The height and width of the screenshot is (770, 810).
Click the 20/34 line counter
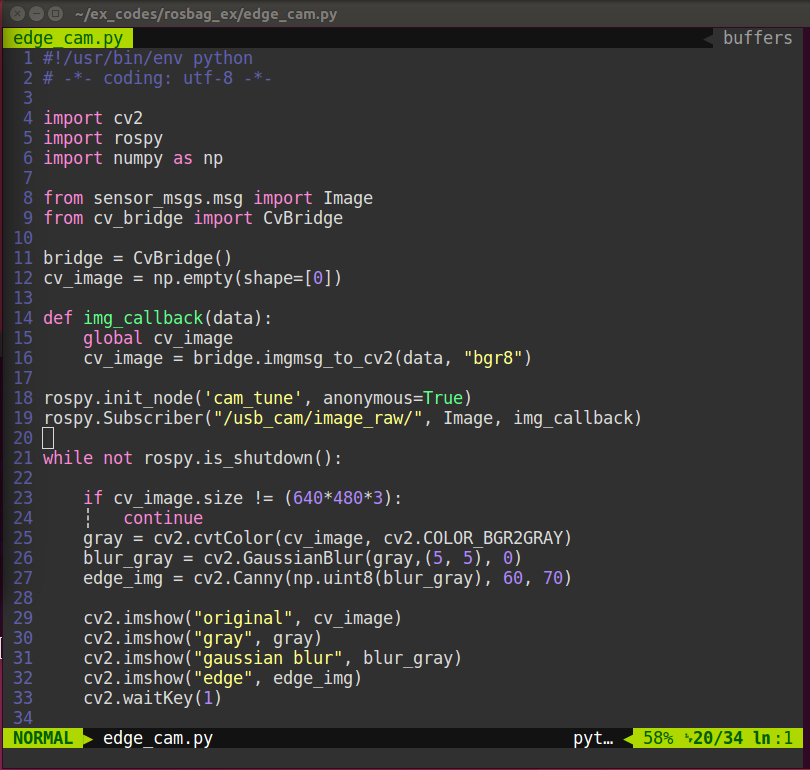tap(718, 738)
